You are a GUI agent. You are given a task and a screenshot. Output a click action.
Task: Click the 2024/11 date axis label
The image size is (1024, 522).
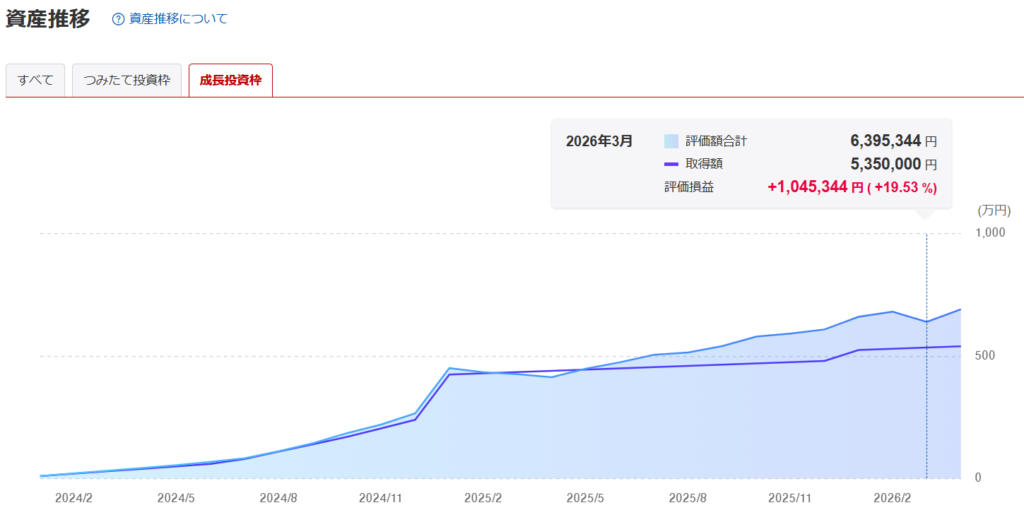[x=381, y=497]
